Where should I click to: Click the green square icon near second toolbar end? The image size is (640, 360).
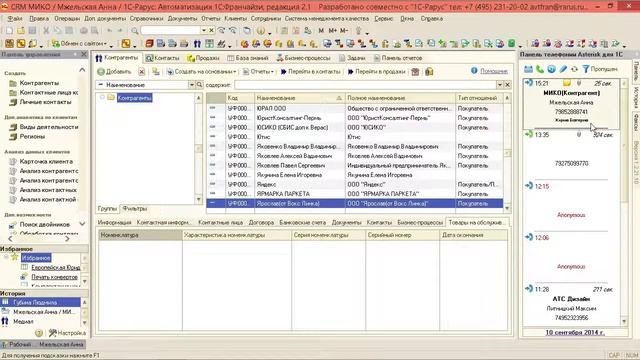click(511, 44)
